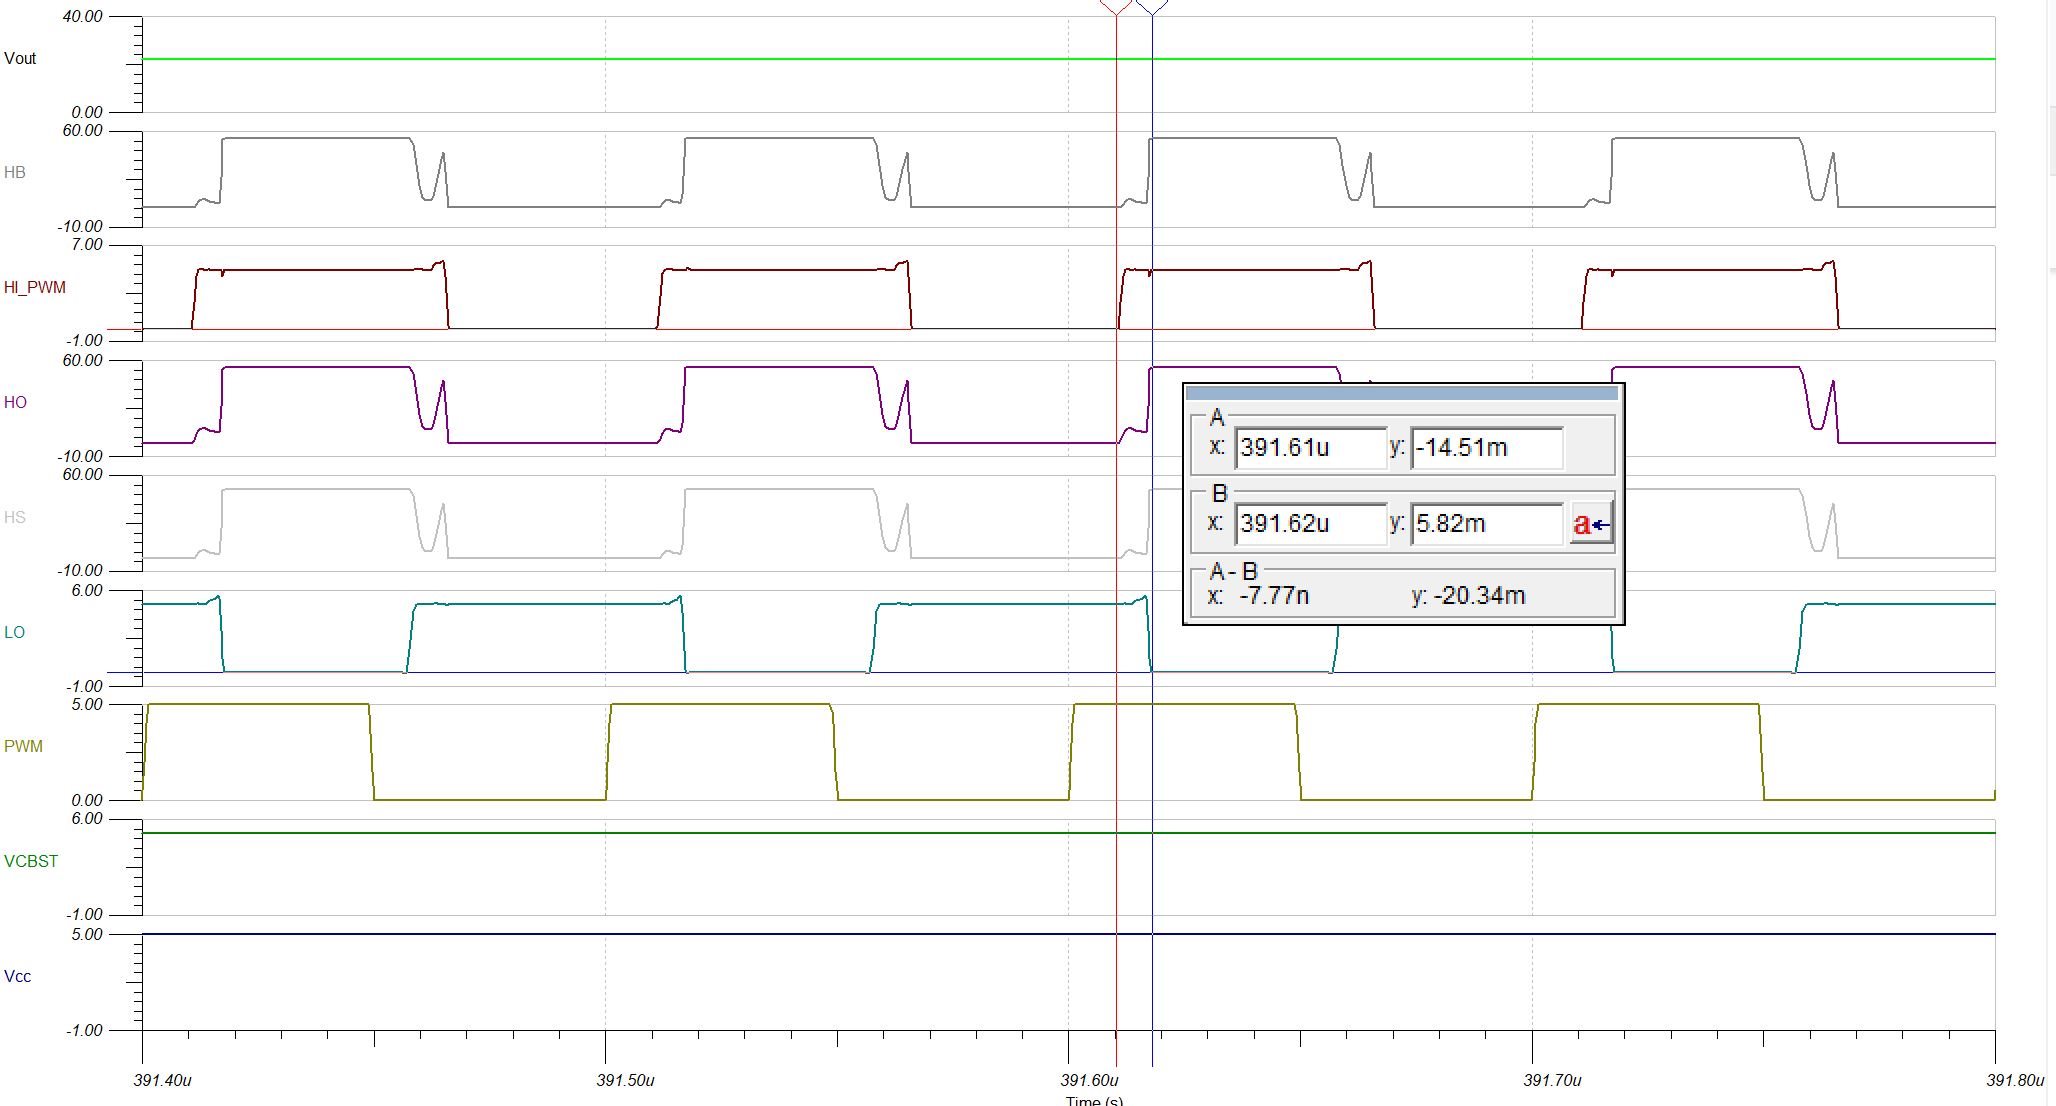The height and width of the screenshot is (1106, 2056).
Task: Click the A-B delta y value -20.34m
Action: click(x=1479, y=596)
